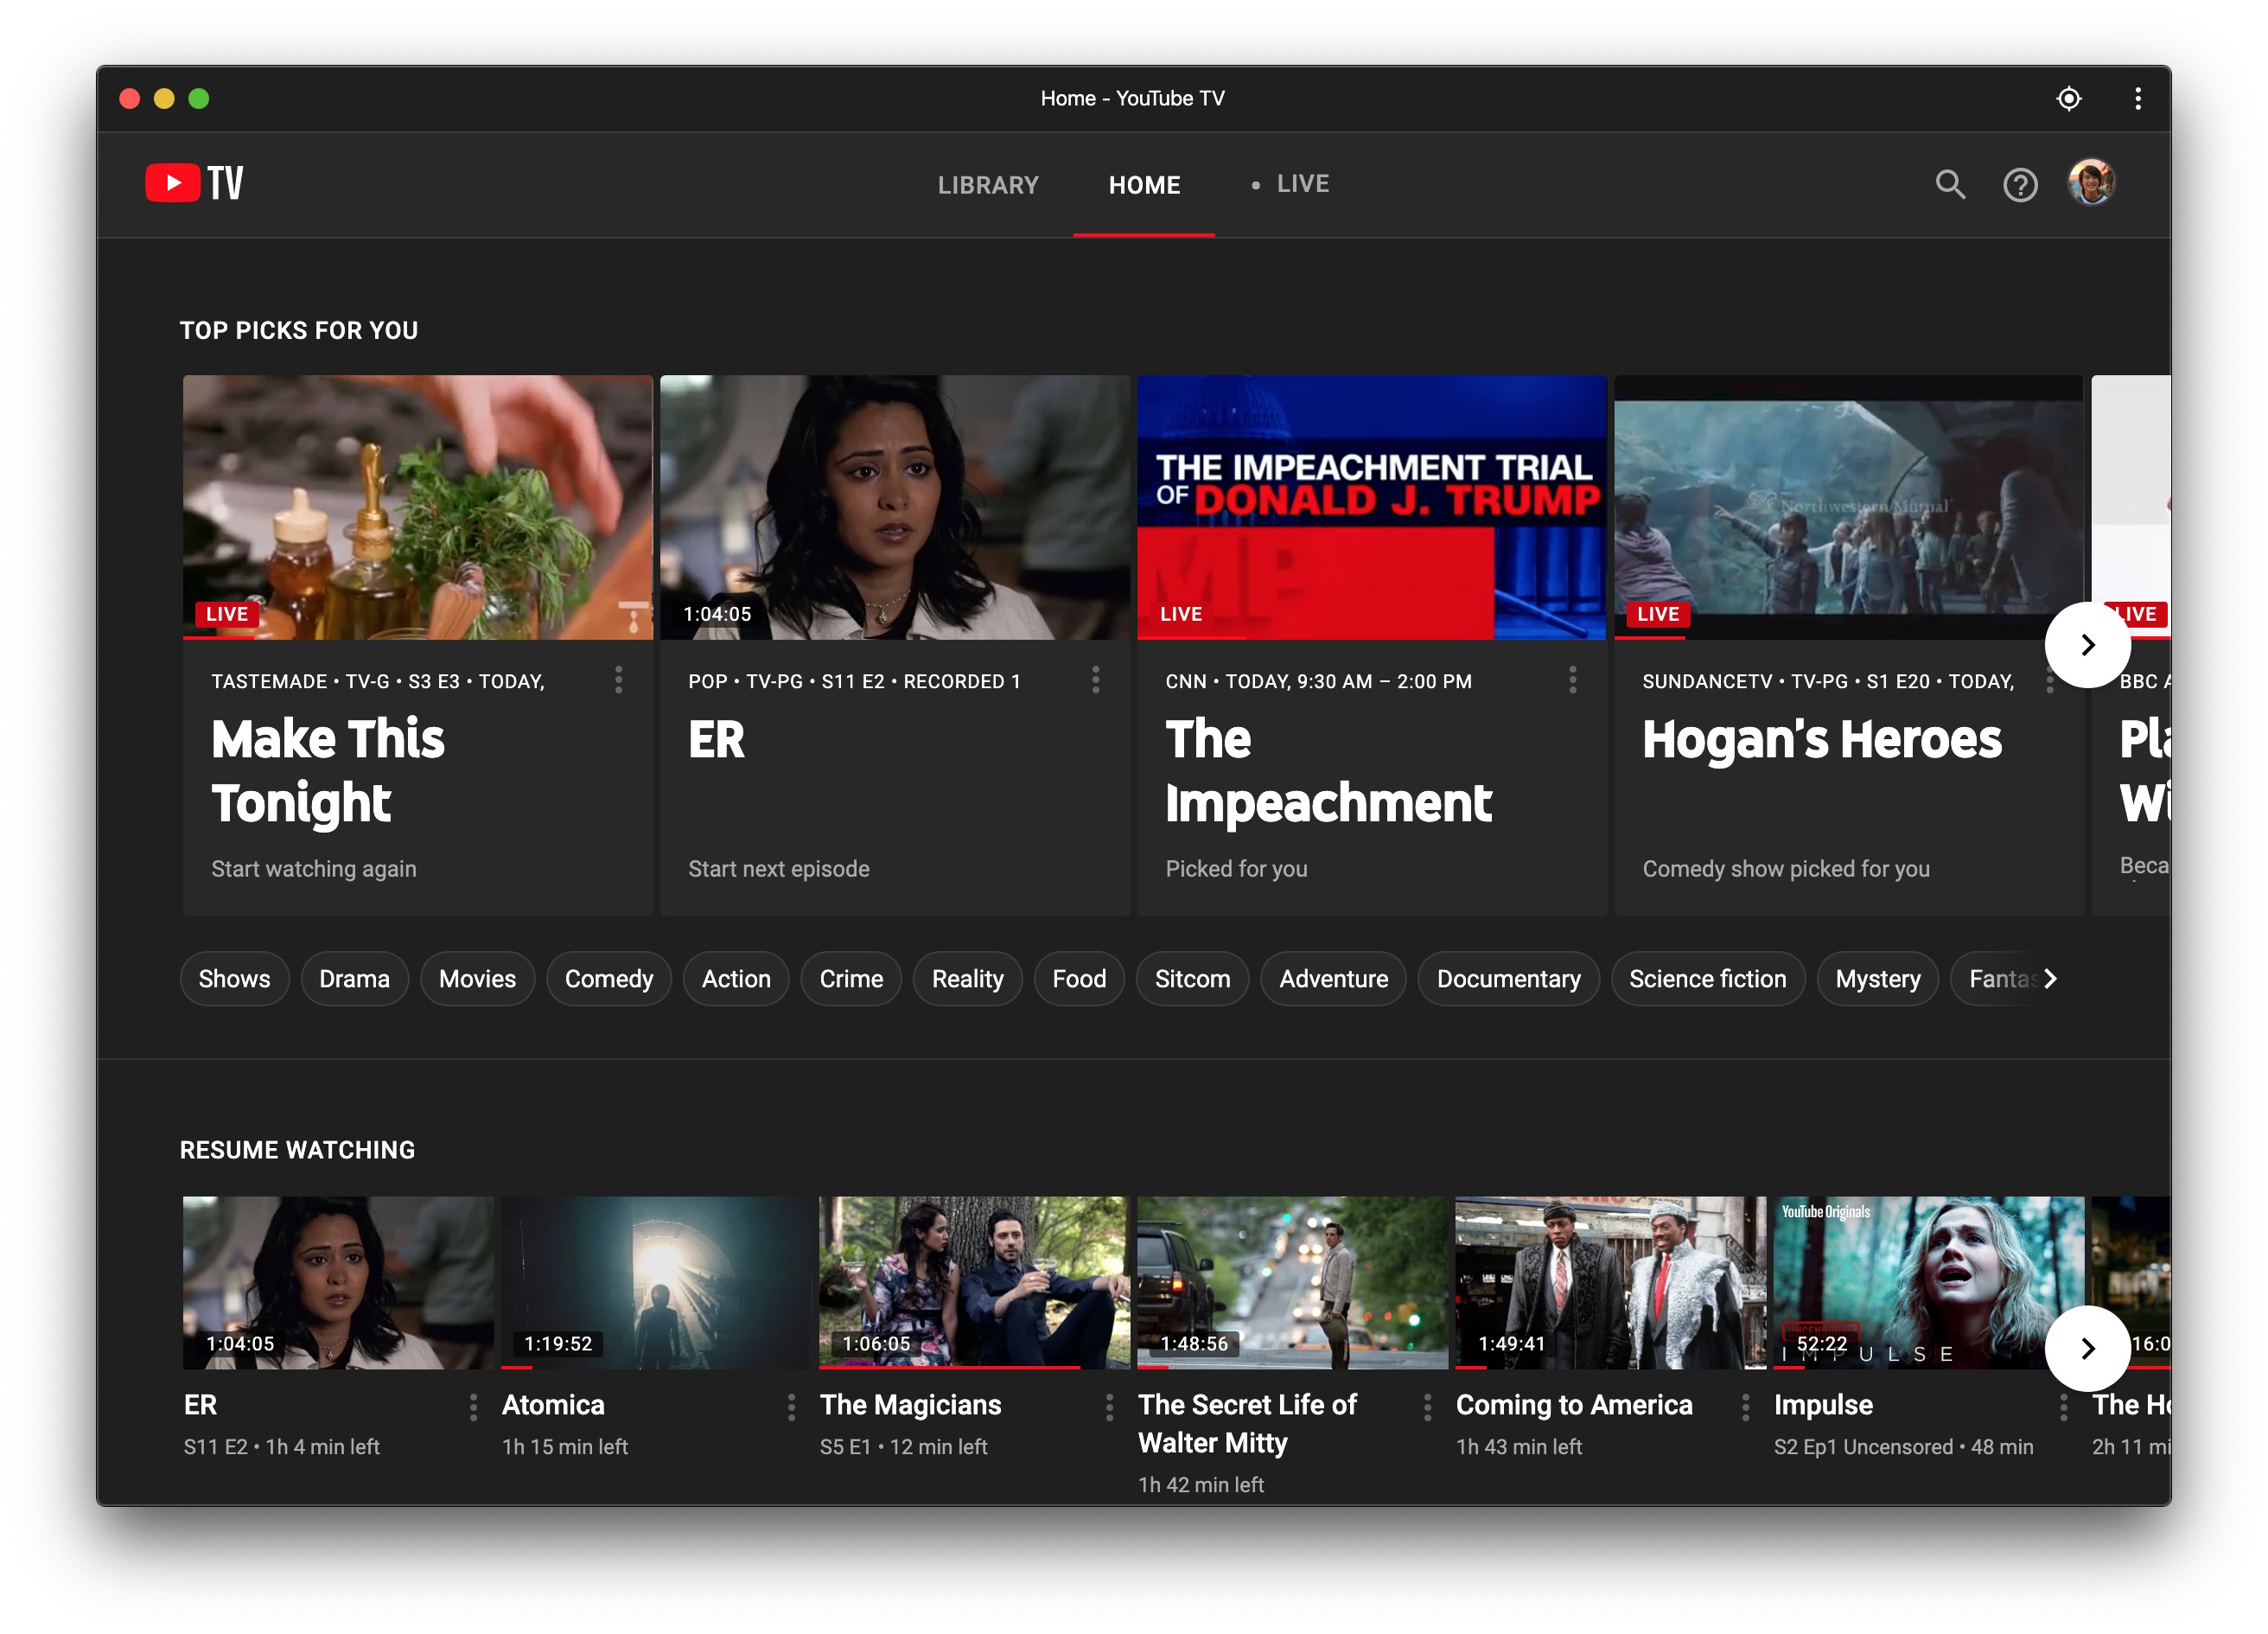This screenshot has height=1634, width=2268.
Task: Switch to the LIBRARY tab
Action: (x=986, y=183)
